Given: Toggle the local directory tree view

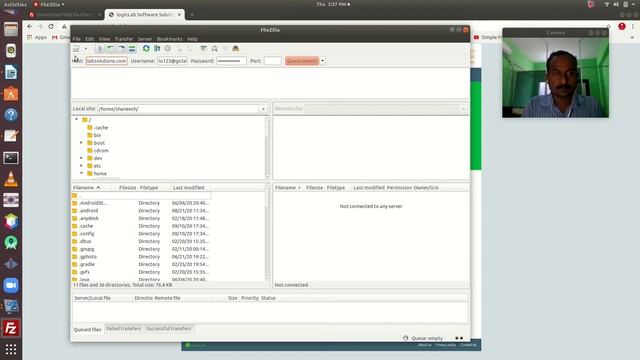Looking at the screenshot, I should tap(110, 49).
